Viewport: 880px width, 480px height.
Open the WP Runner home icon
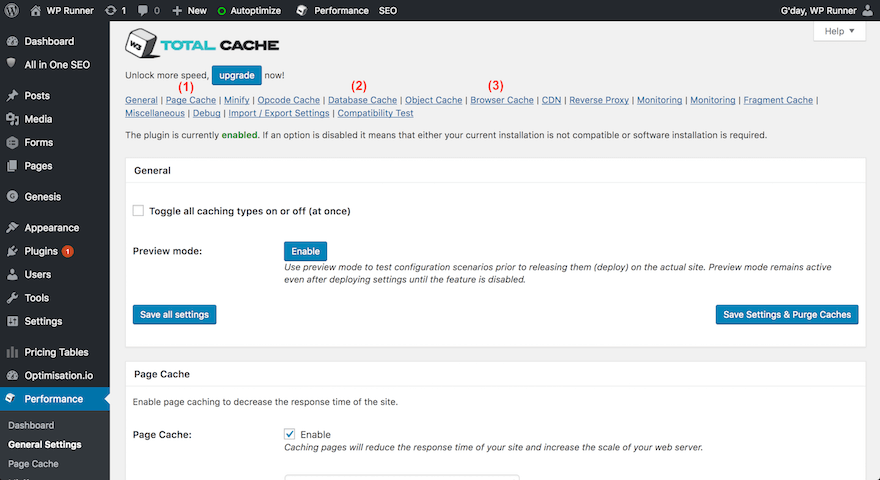click(35, 10)
